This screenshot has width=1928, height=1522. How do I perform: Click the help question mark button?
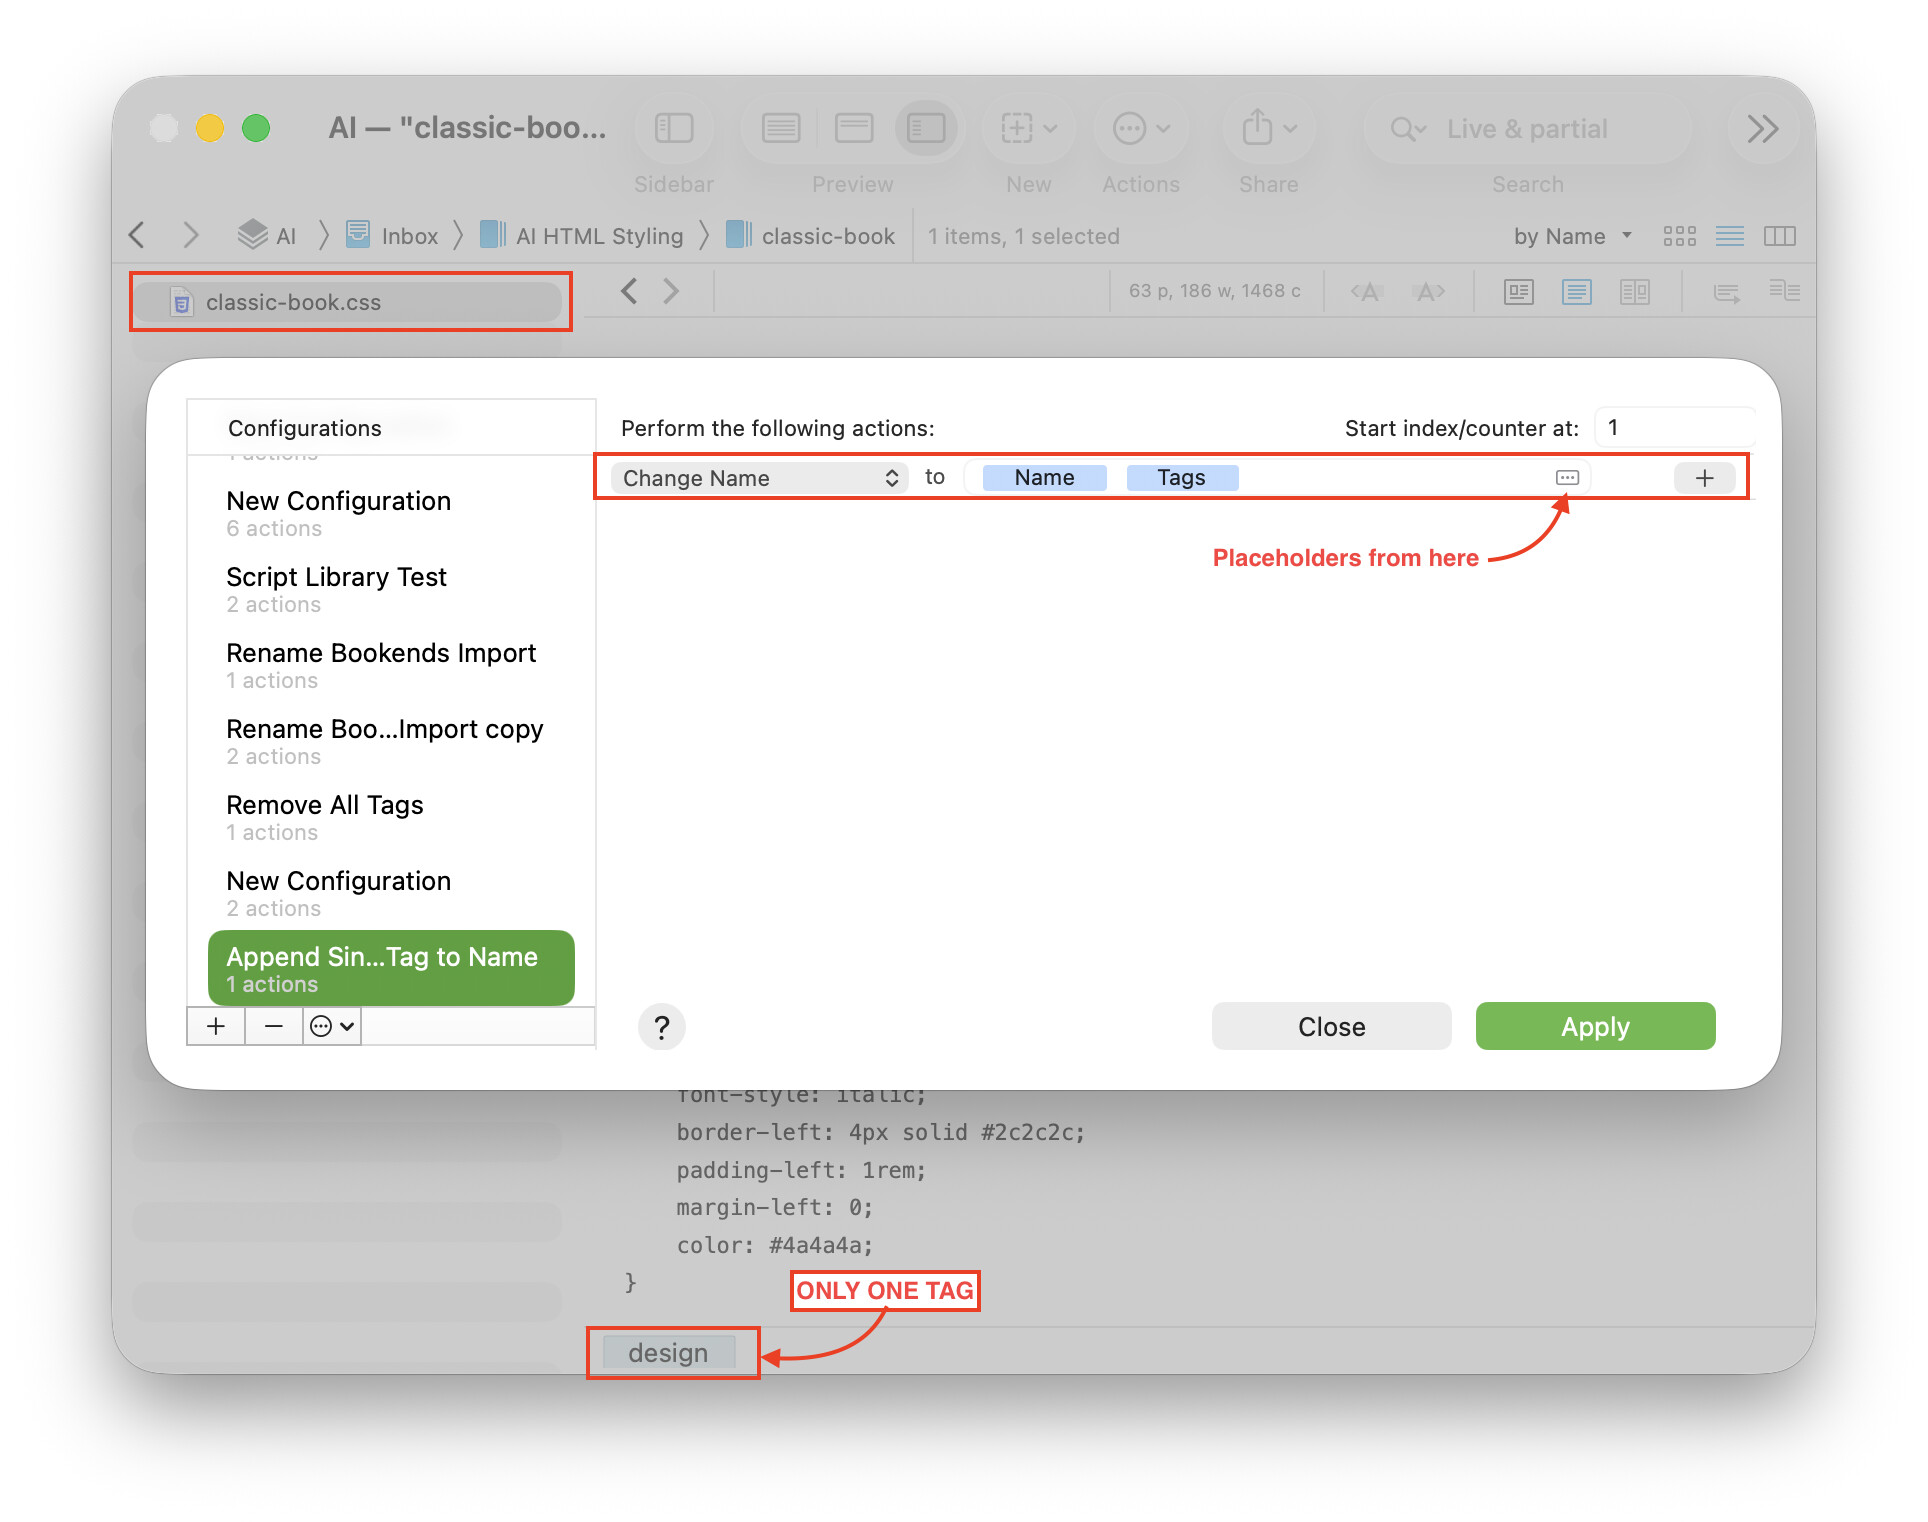click(661, 1027)
